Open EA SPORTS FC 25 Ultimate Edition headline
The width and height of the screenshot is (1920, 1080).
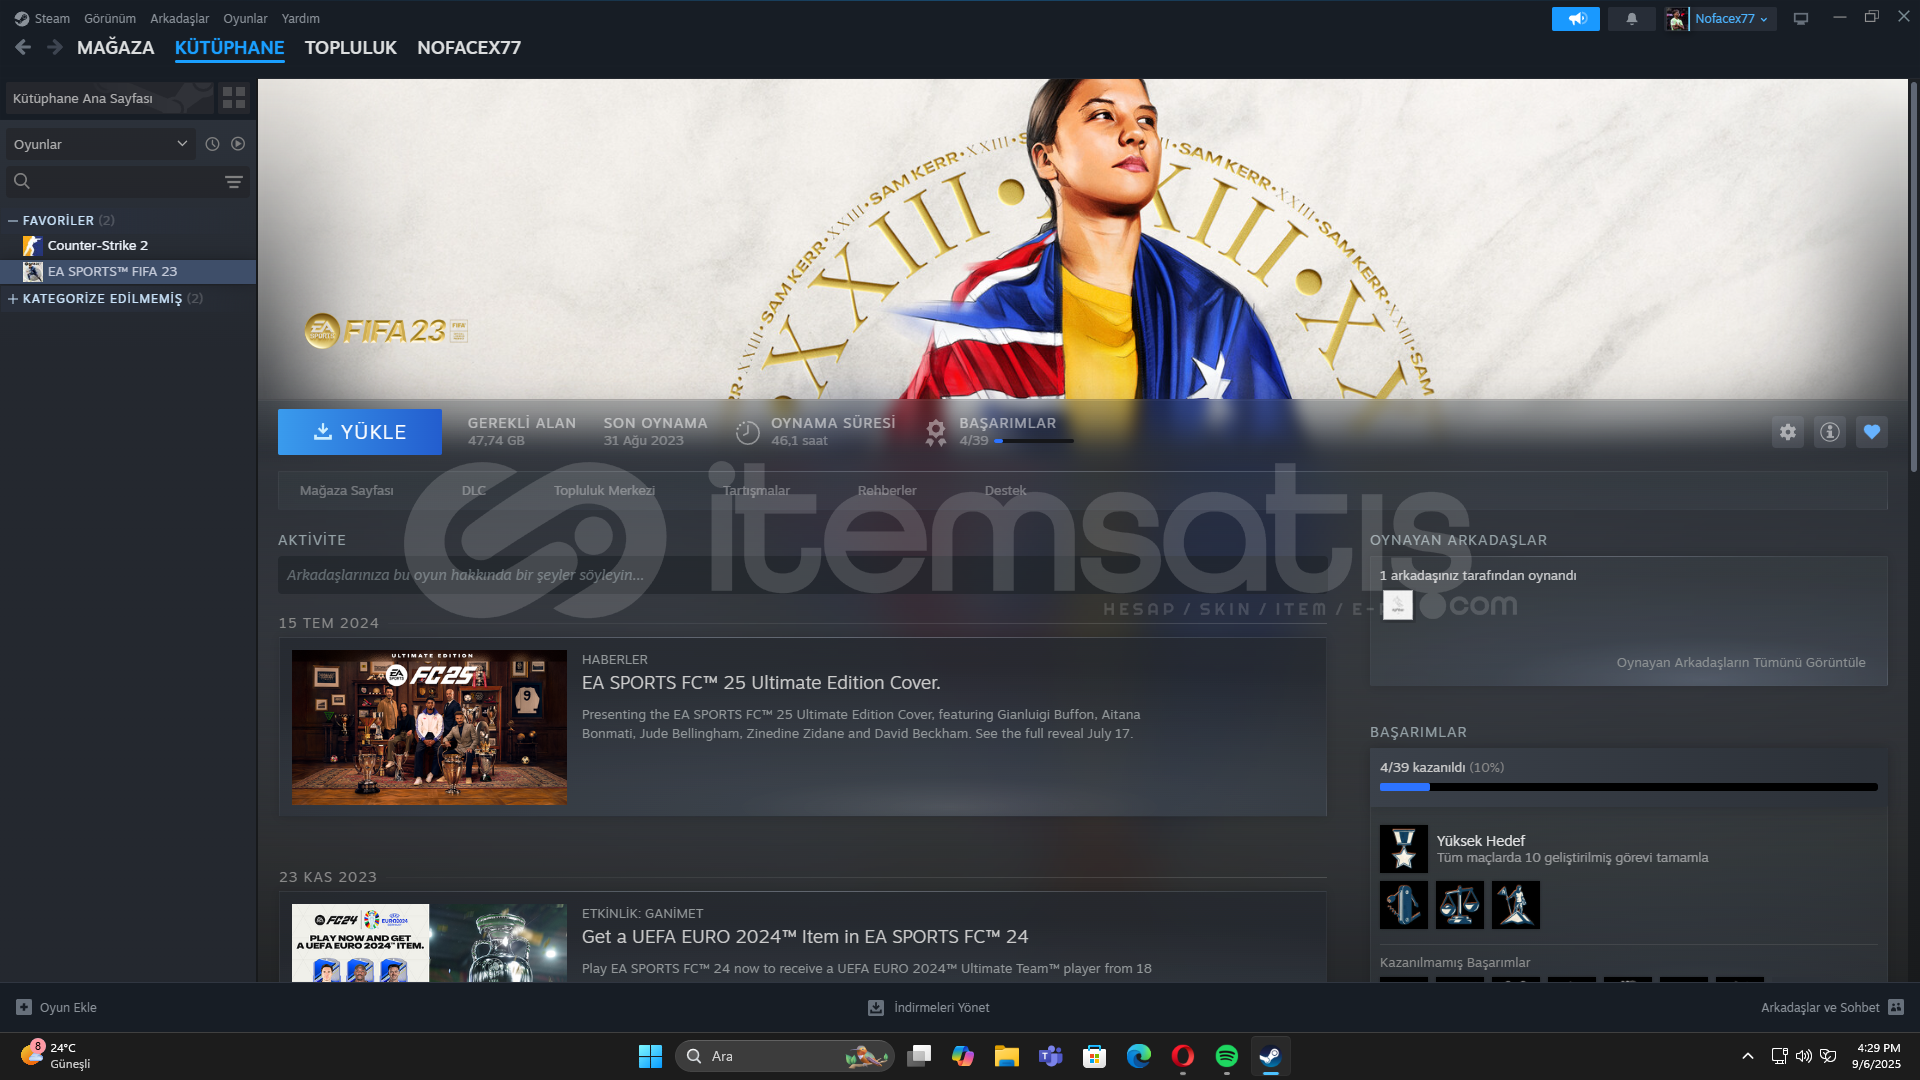click(x=761, y=683)
